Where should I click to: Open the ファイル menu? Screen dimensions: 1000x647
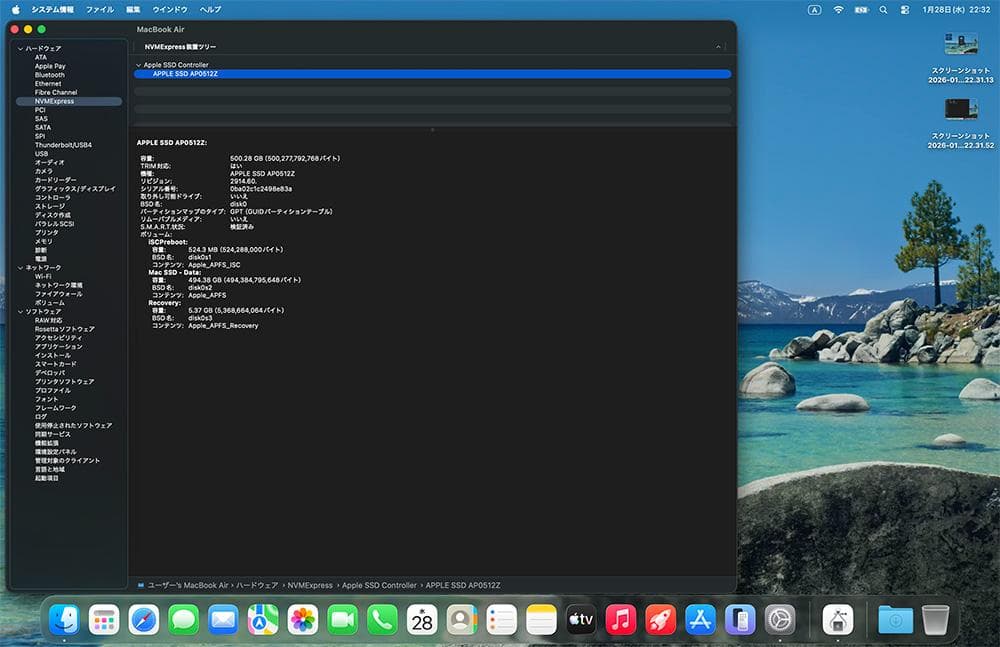tap(99, 9)
